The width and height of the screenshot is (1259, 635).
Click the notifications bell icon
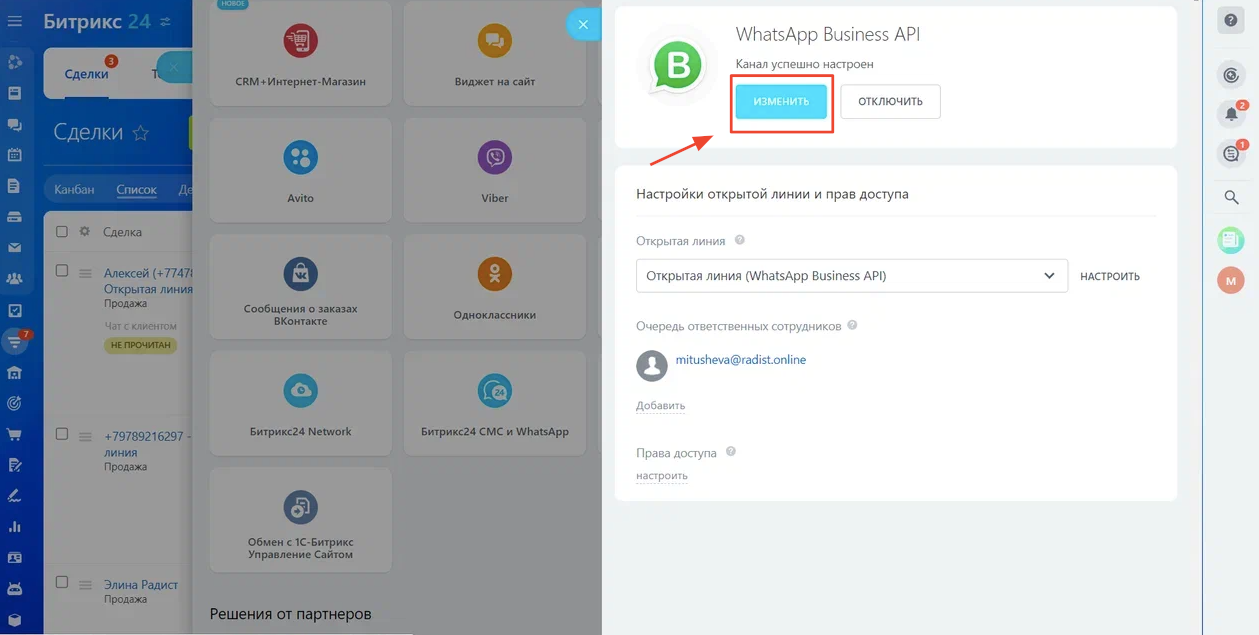(x=1231, y=114)
